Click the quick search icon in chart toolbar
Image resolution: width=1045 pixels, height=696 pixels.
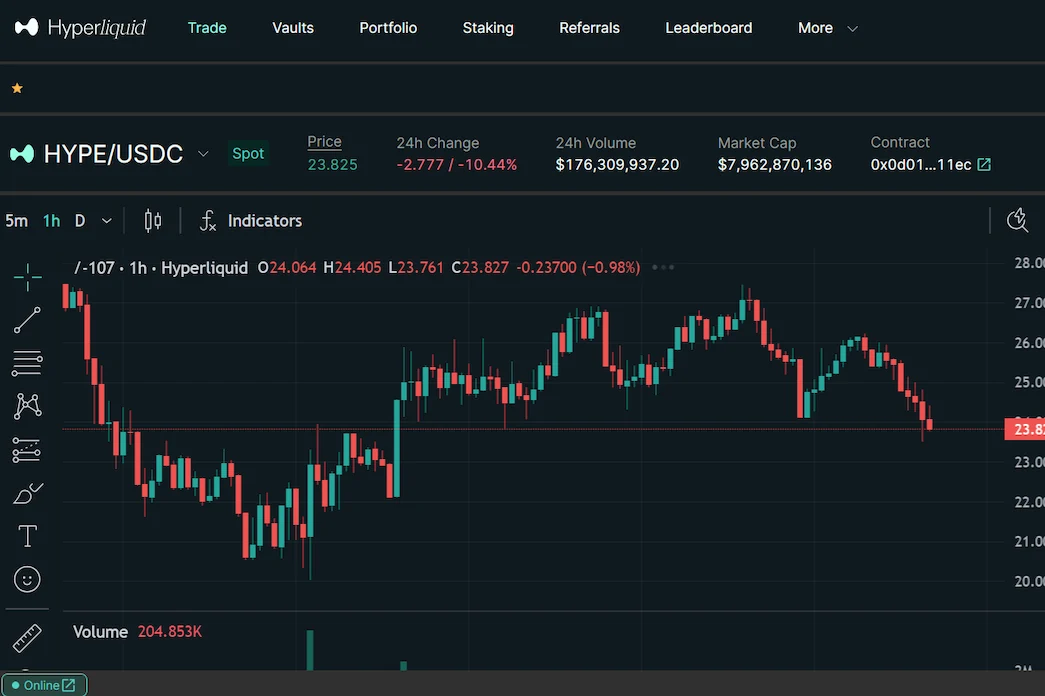(1017, 220)
